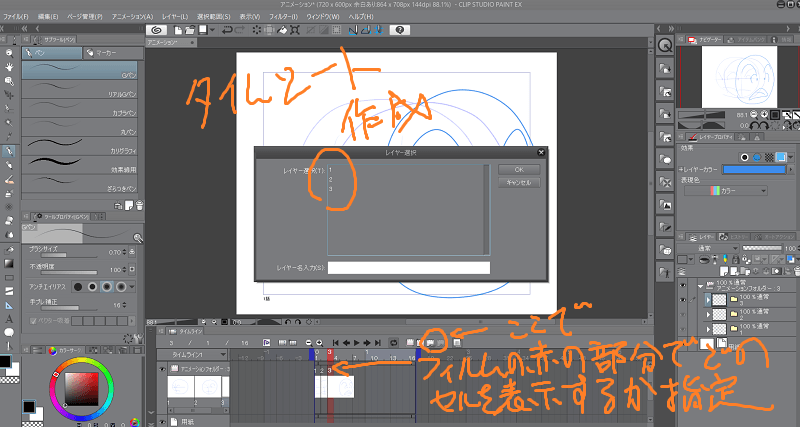Click the blue layer color swatch
The height and width of the screenshot is (427, 800).
[x=751, y=171]
